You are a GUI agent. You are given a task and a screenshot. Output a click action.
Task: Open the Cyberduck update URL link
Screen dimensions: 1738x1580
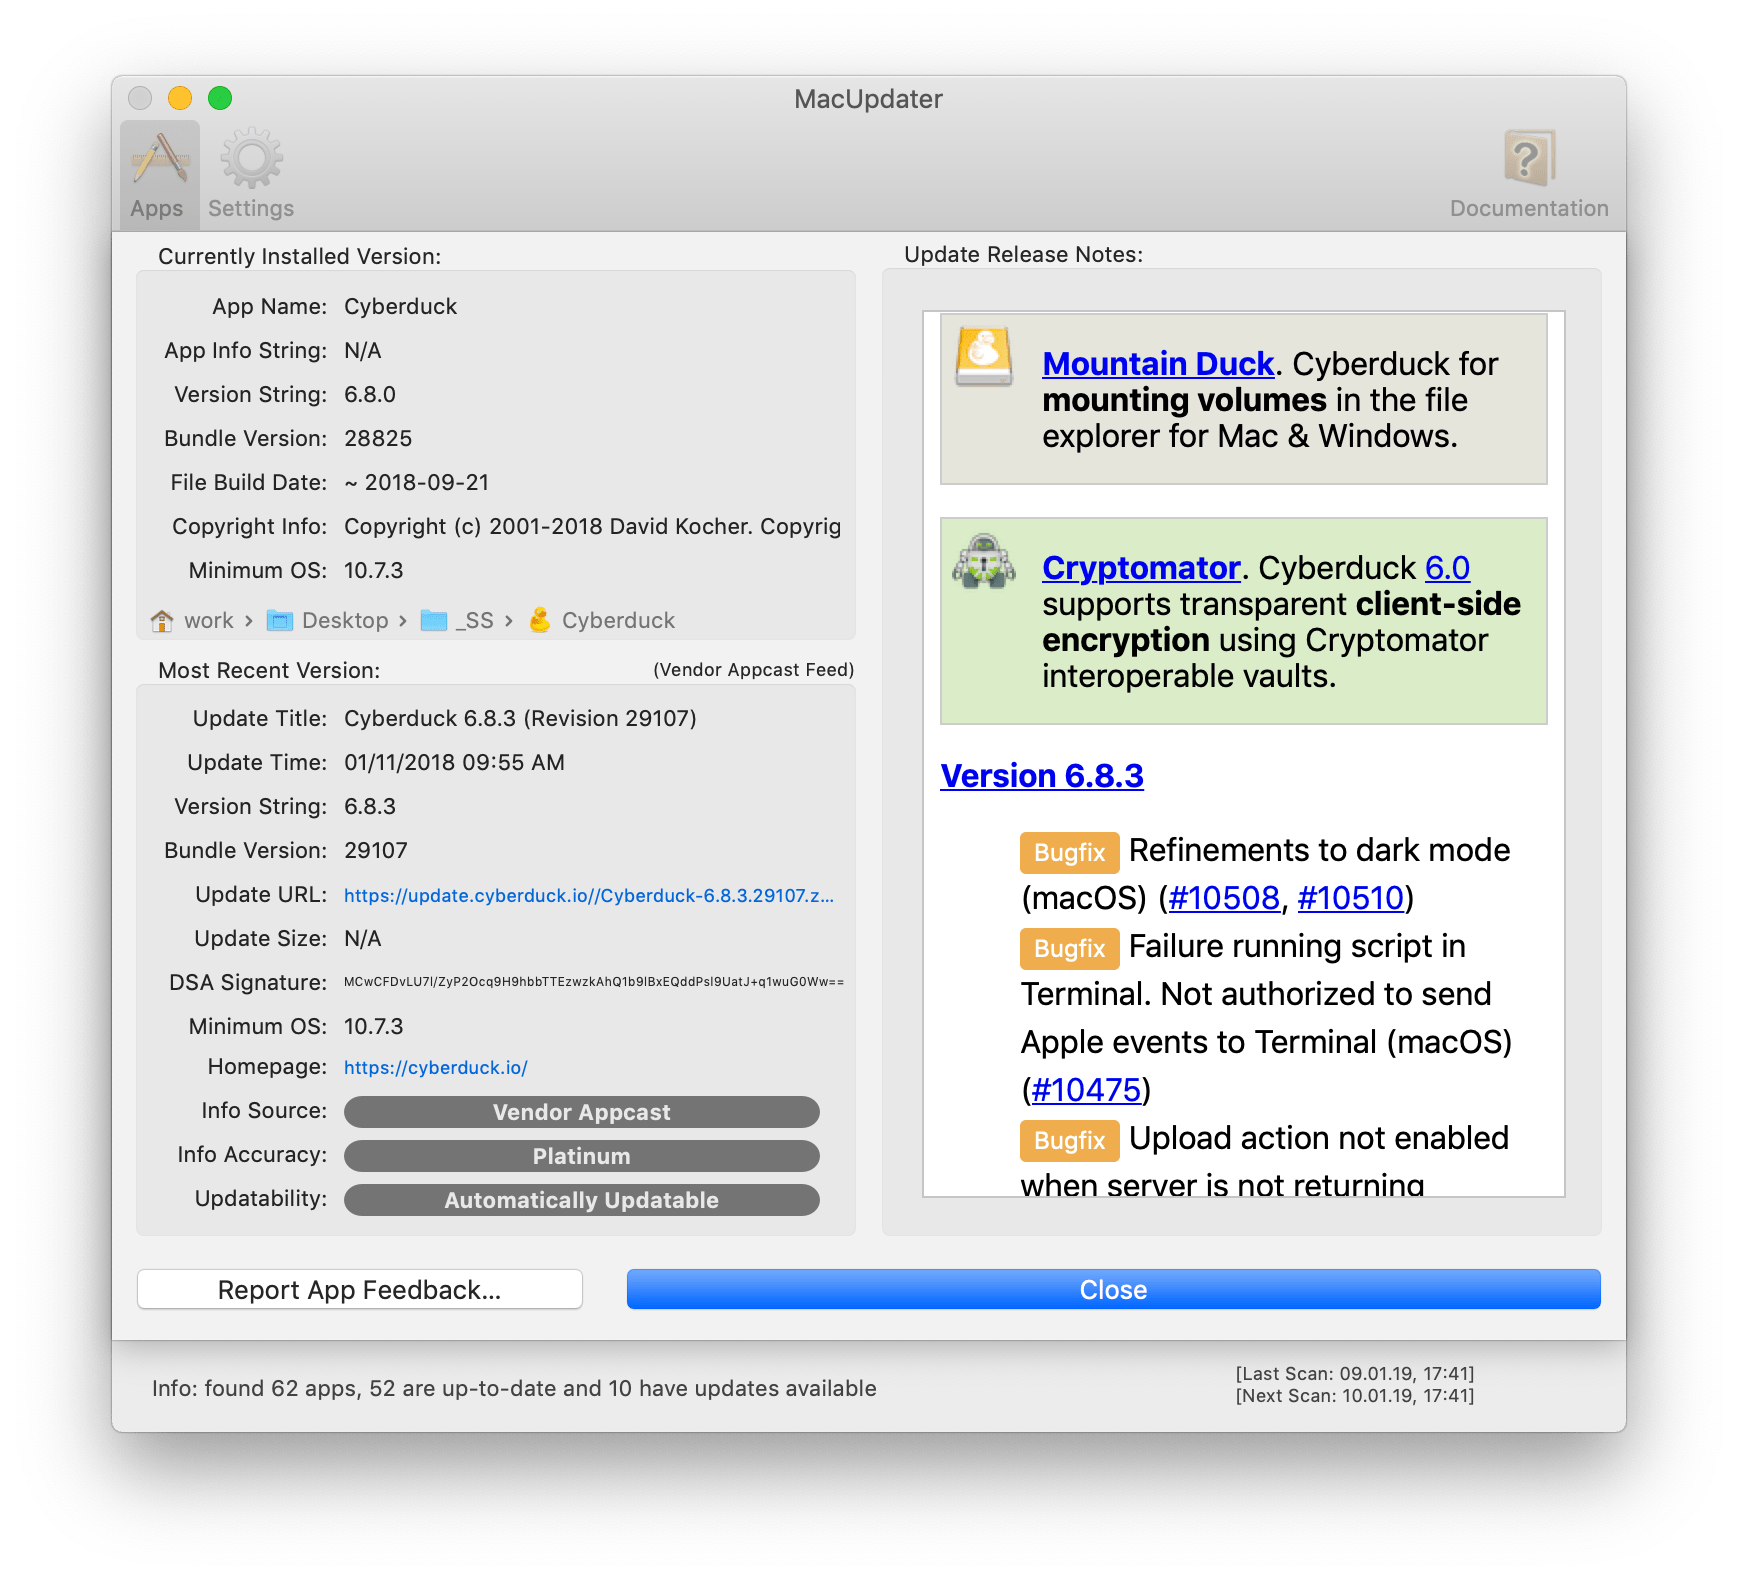pyautogui.click(x=589, y=896)
